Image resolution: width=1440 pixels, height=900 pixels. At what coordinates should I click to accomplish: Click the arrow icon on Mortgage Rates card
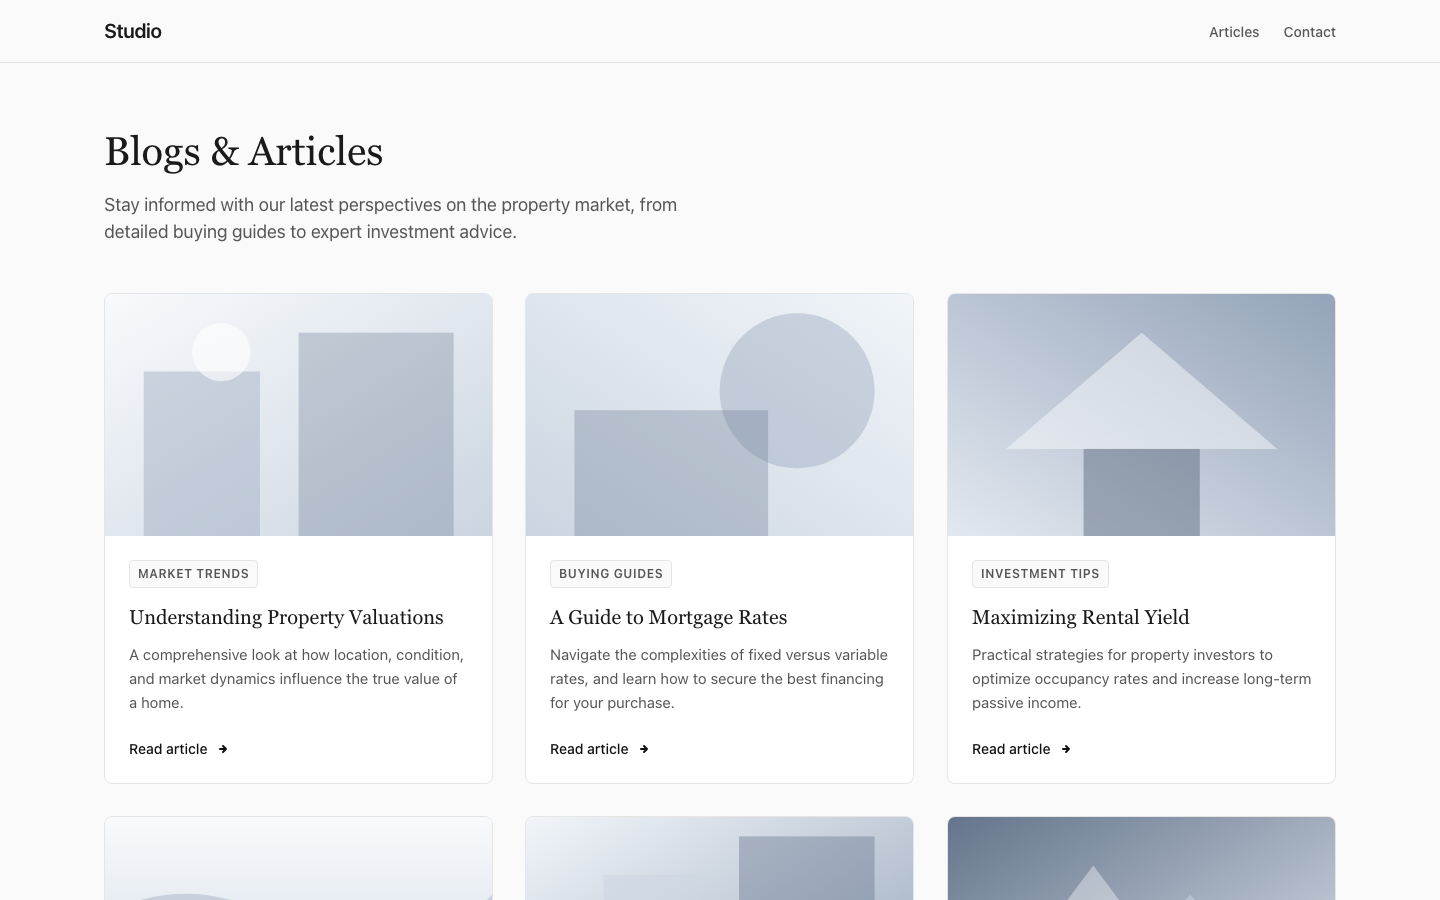coord(644,749)
